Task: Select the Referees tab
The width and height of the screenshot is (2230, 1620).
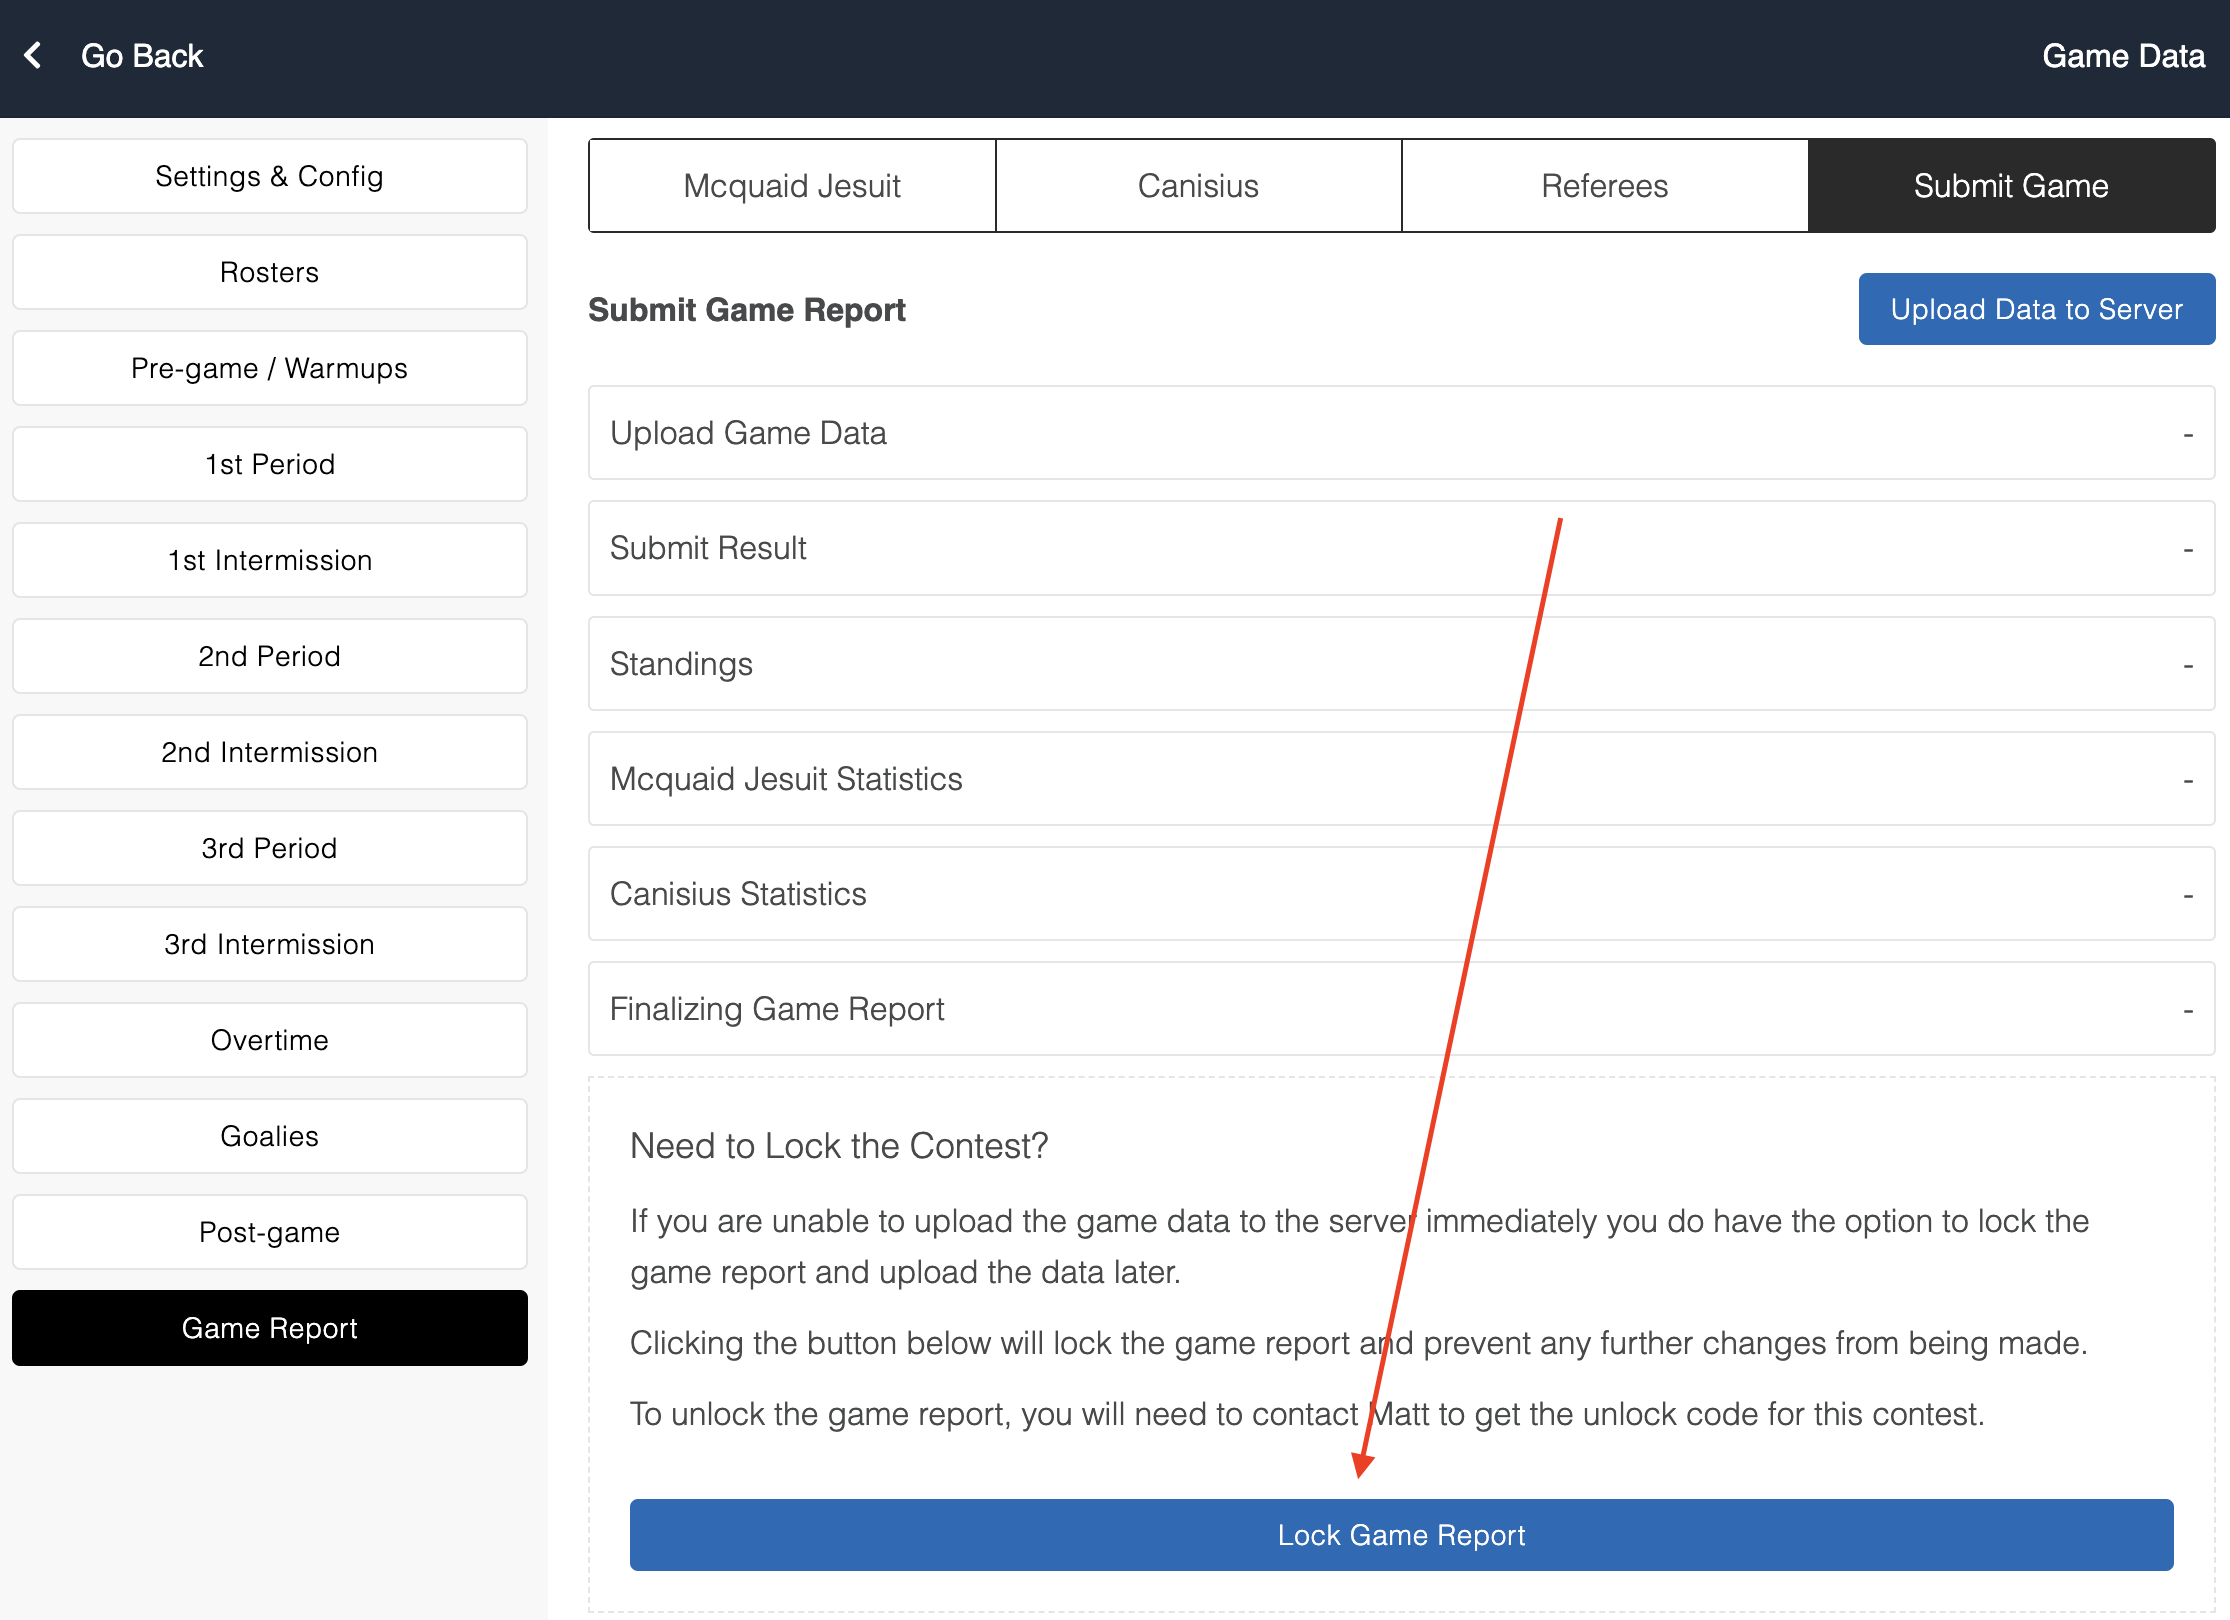Action: [x=1604, y=186]
